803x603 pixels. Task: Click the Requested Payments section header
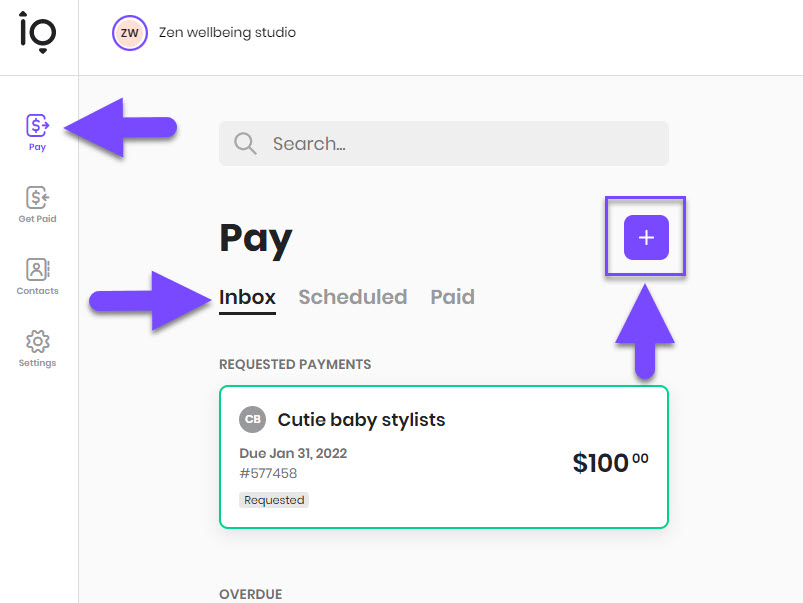pos(295,364)
